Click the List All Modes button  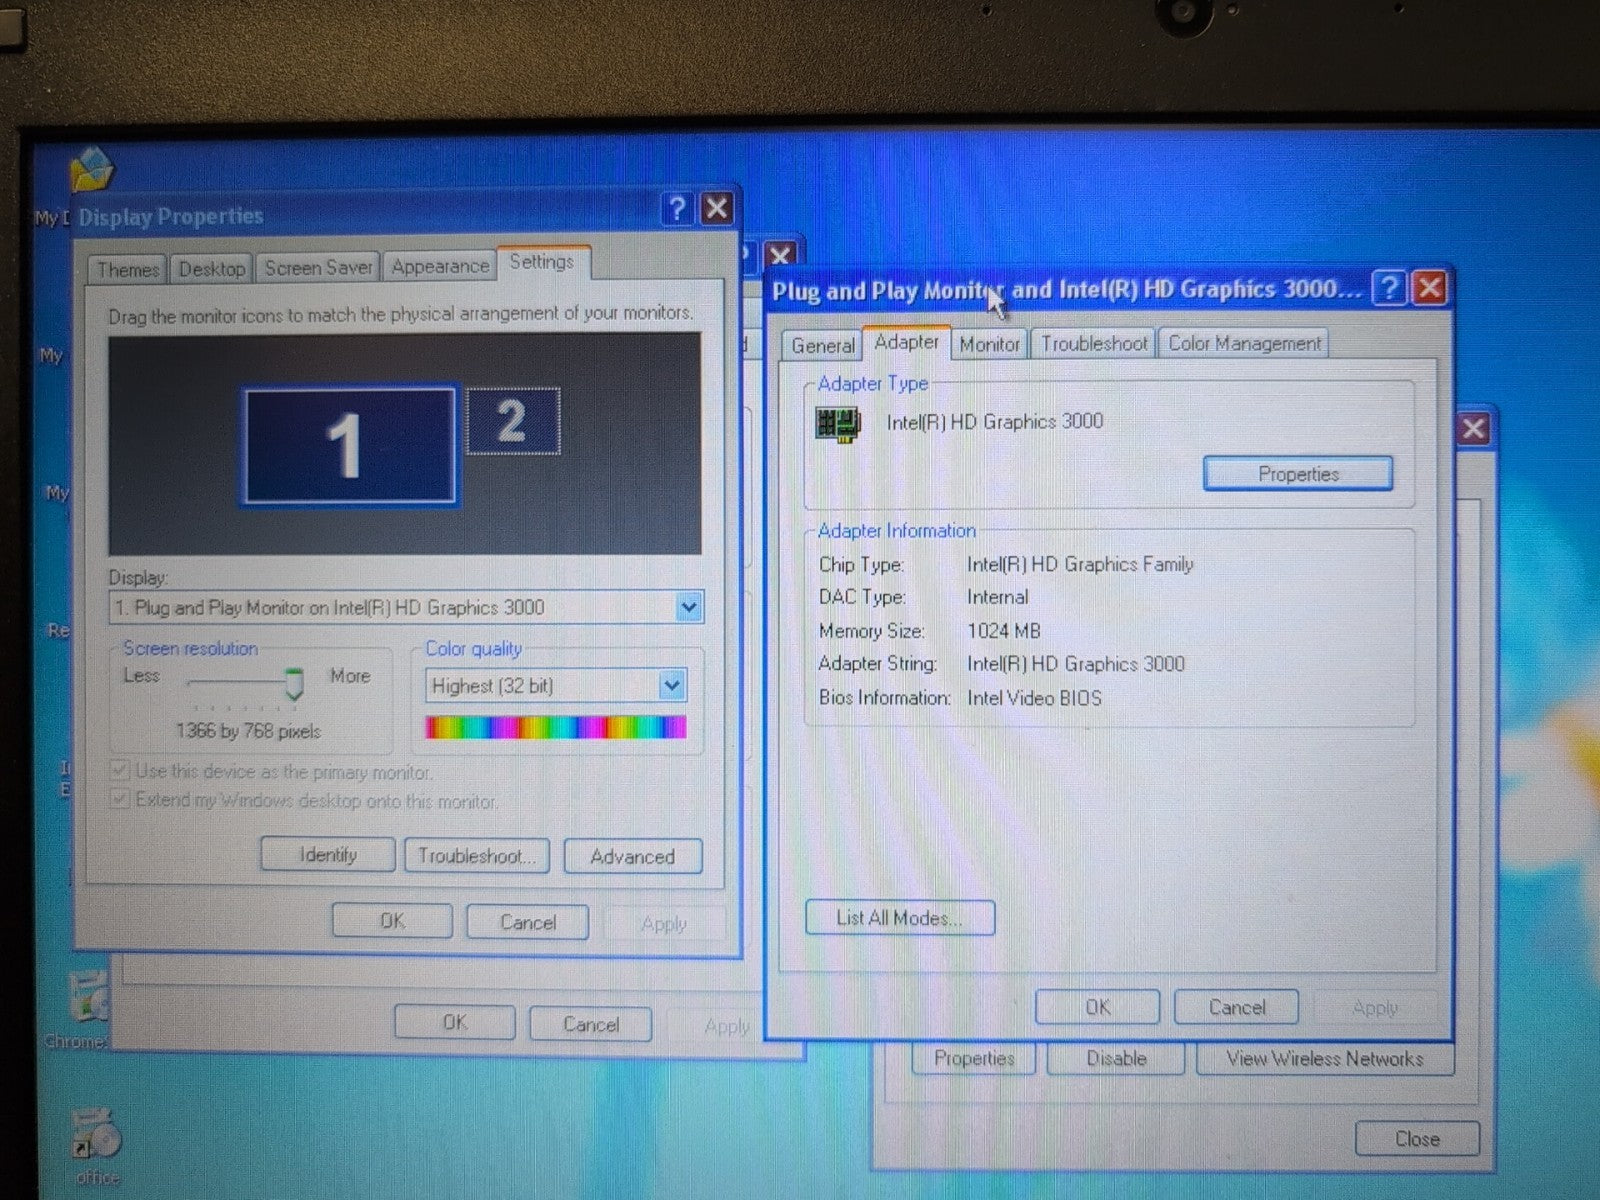tap(900, 918)
